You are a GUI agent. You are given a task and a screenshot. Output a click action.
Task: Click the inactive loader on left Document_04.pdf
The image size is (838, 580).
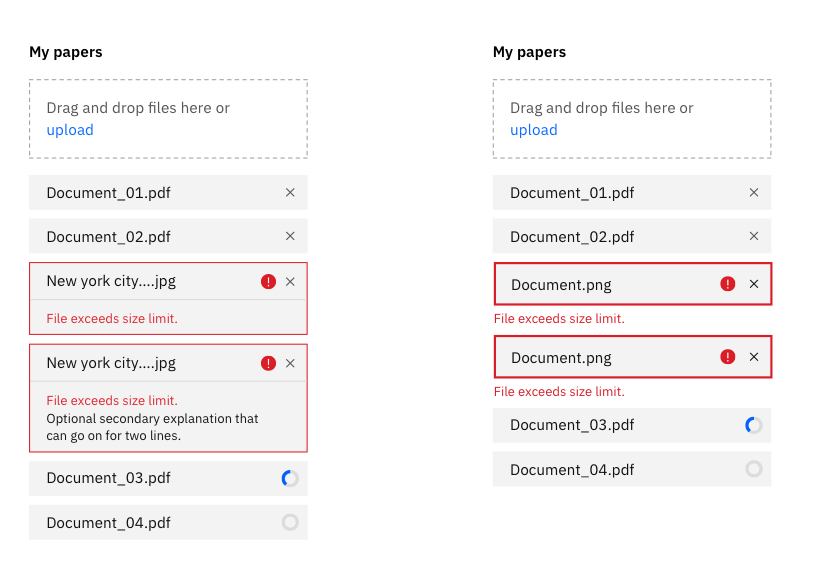[x=290, y=522]
